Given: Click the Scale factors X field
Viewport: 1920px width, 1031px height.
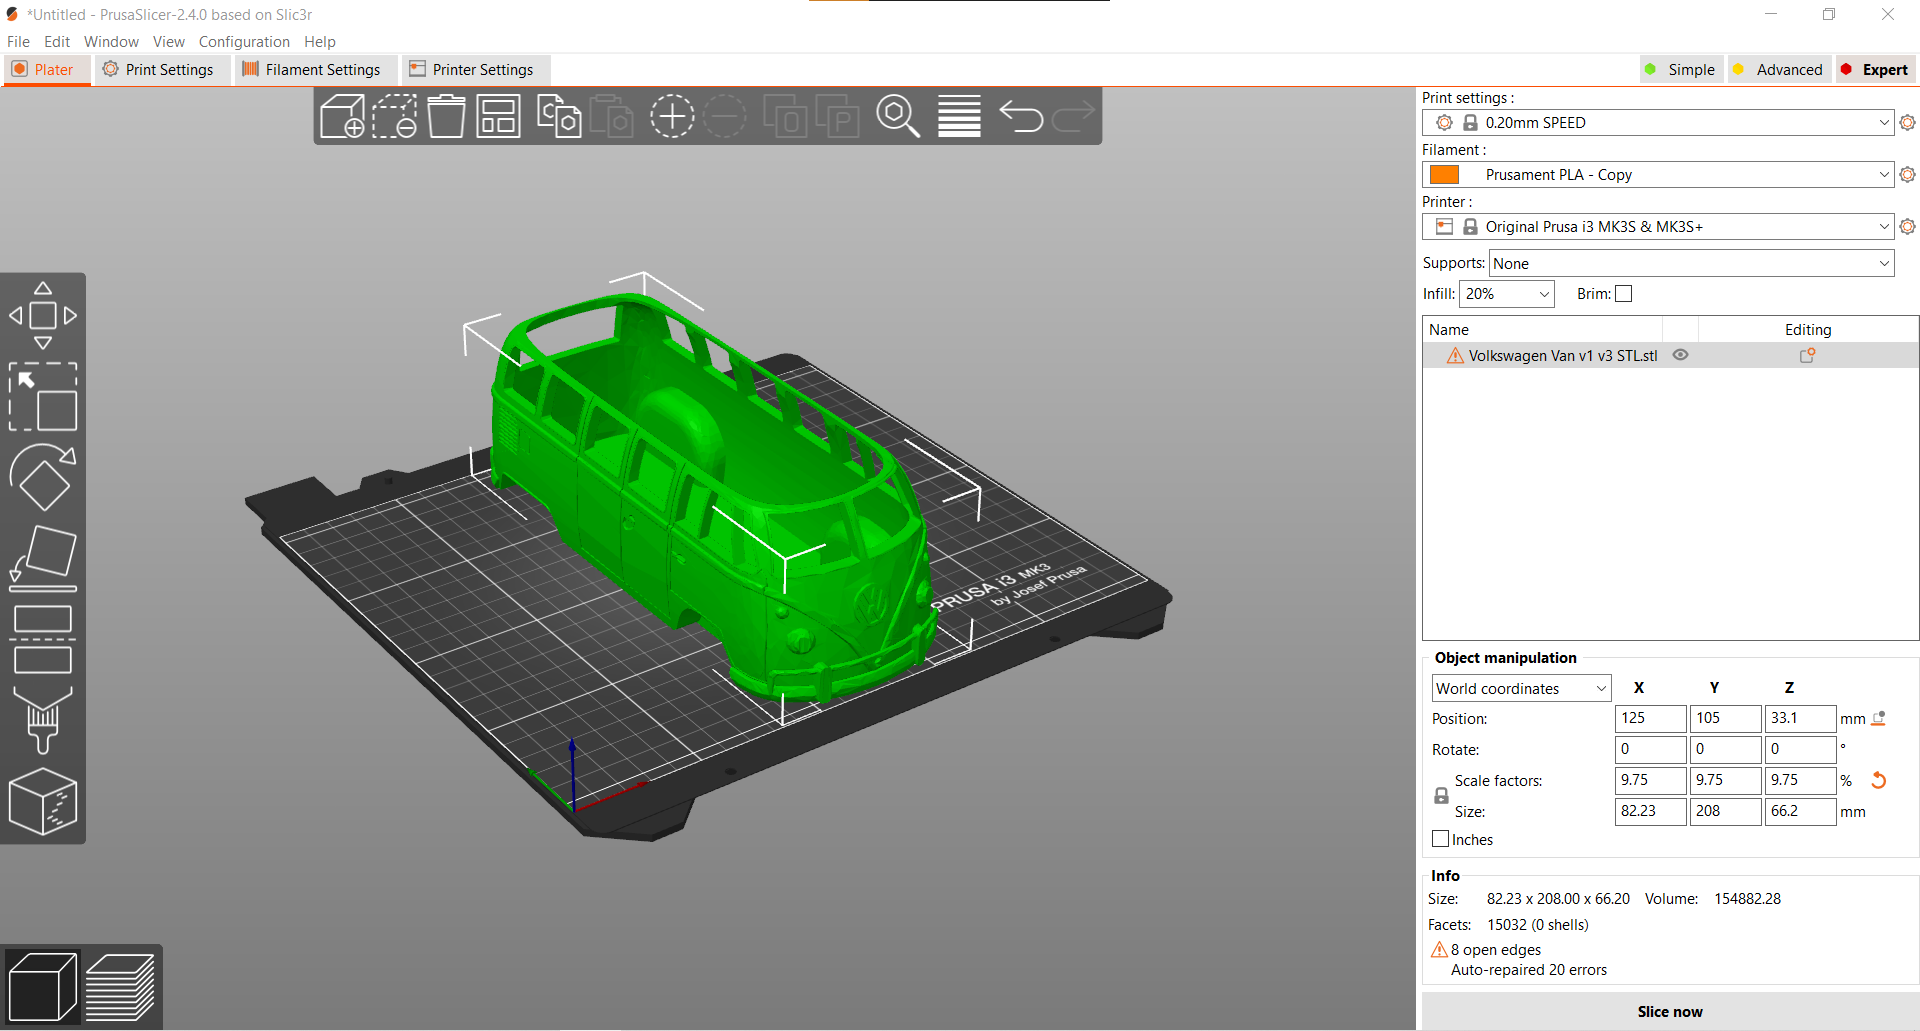Looking at the screenshot, I should click(1650, 780).
